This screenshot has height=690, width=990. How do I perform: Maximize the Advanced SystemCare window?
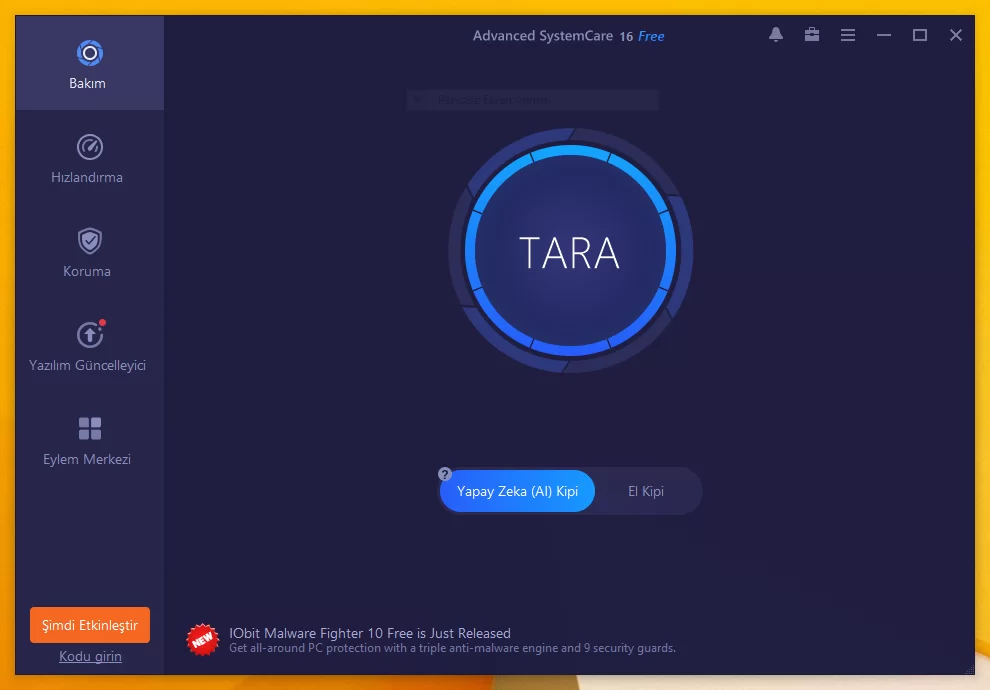(920, 35)
